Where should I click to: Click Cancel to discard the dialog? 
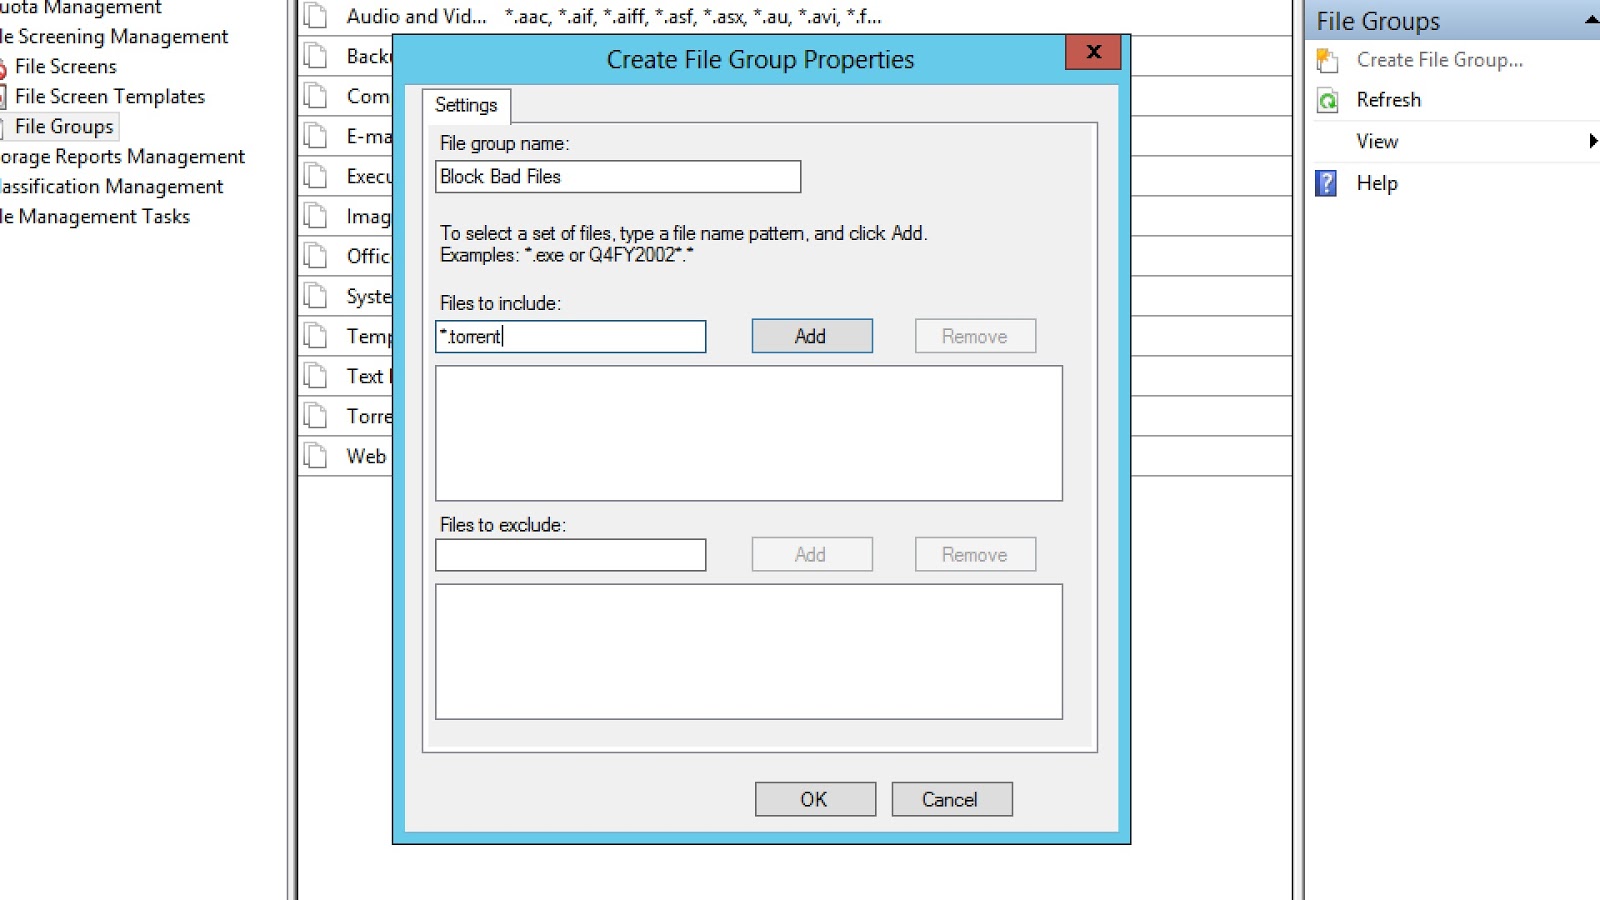(950, 799)
